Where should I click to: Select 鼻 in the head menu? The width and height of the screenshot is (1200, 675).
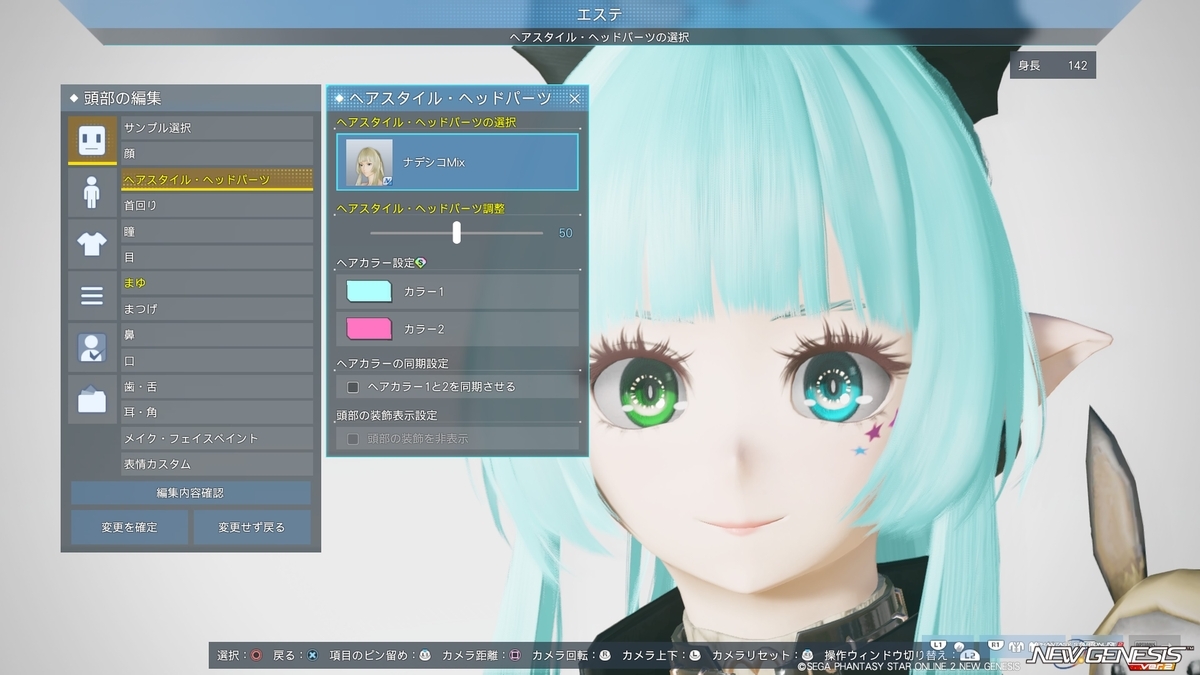[217, 335]
